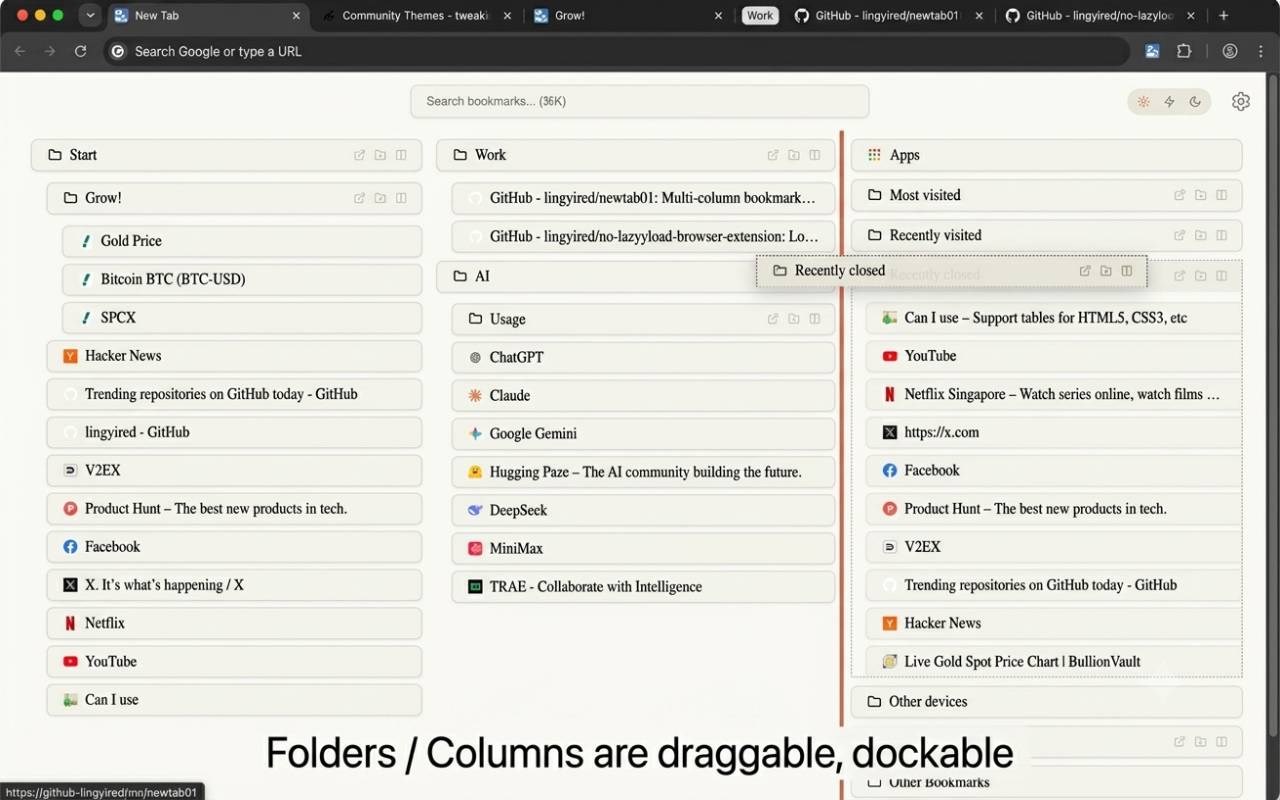Screen dimensions: 1280x800
Task: Open the tab search chevron dropdown
Action: [91, 16]
